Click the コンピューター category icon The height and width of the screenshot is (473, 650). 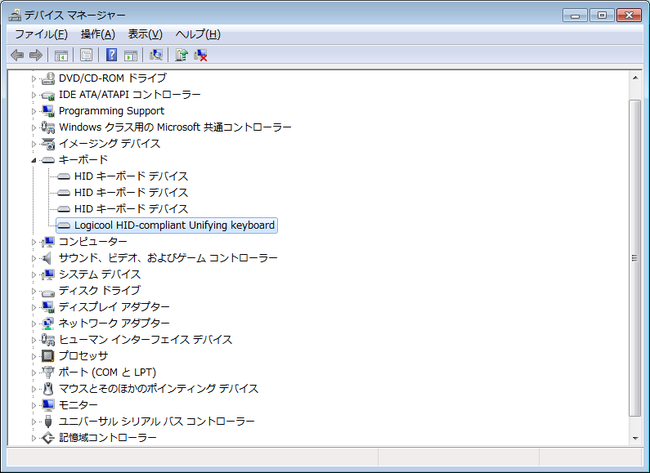click(48, 242)
